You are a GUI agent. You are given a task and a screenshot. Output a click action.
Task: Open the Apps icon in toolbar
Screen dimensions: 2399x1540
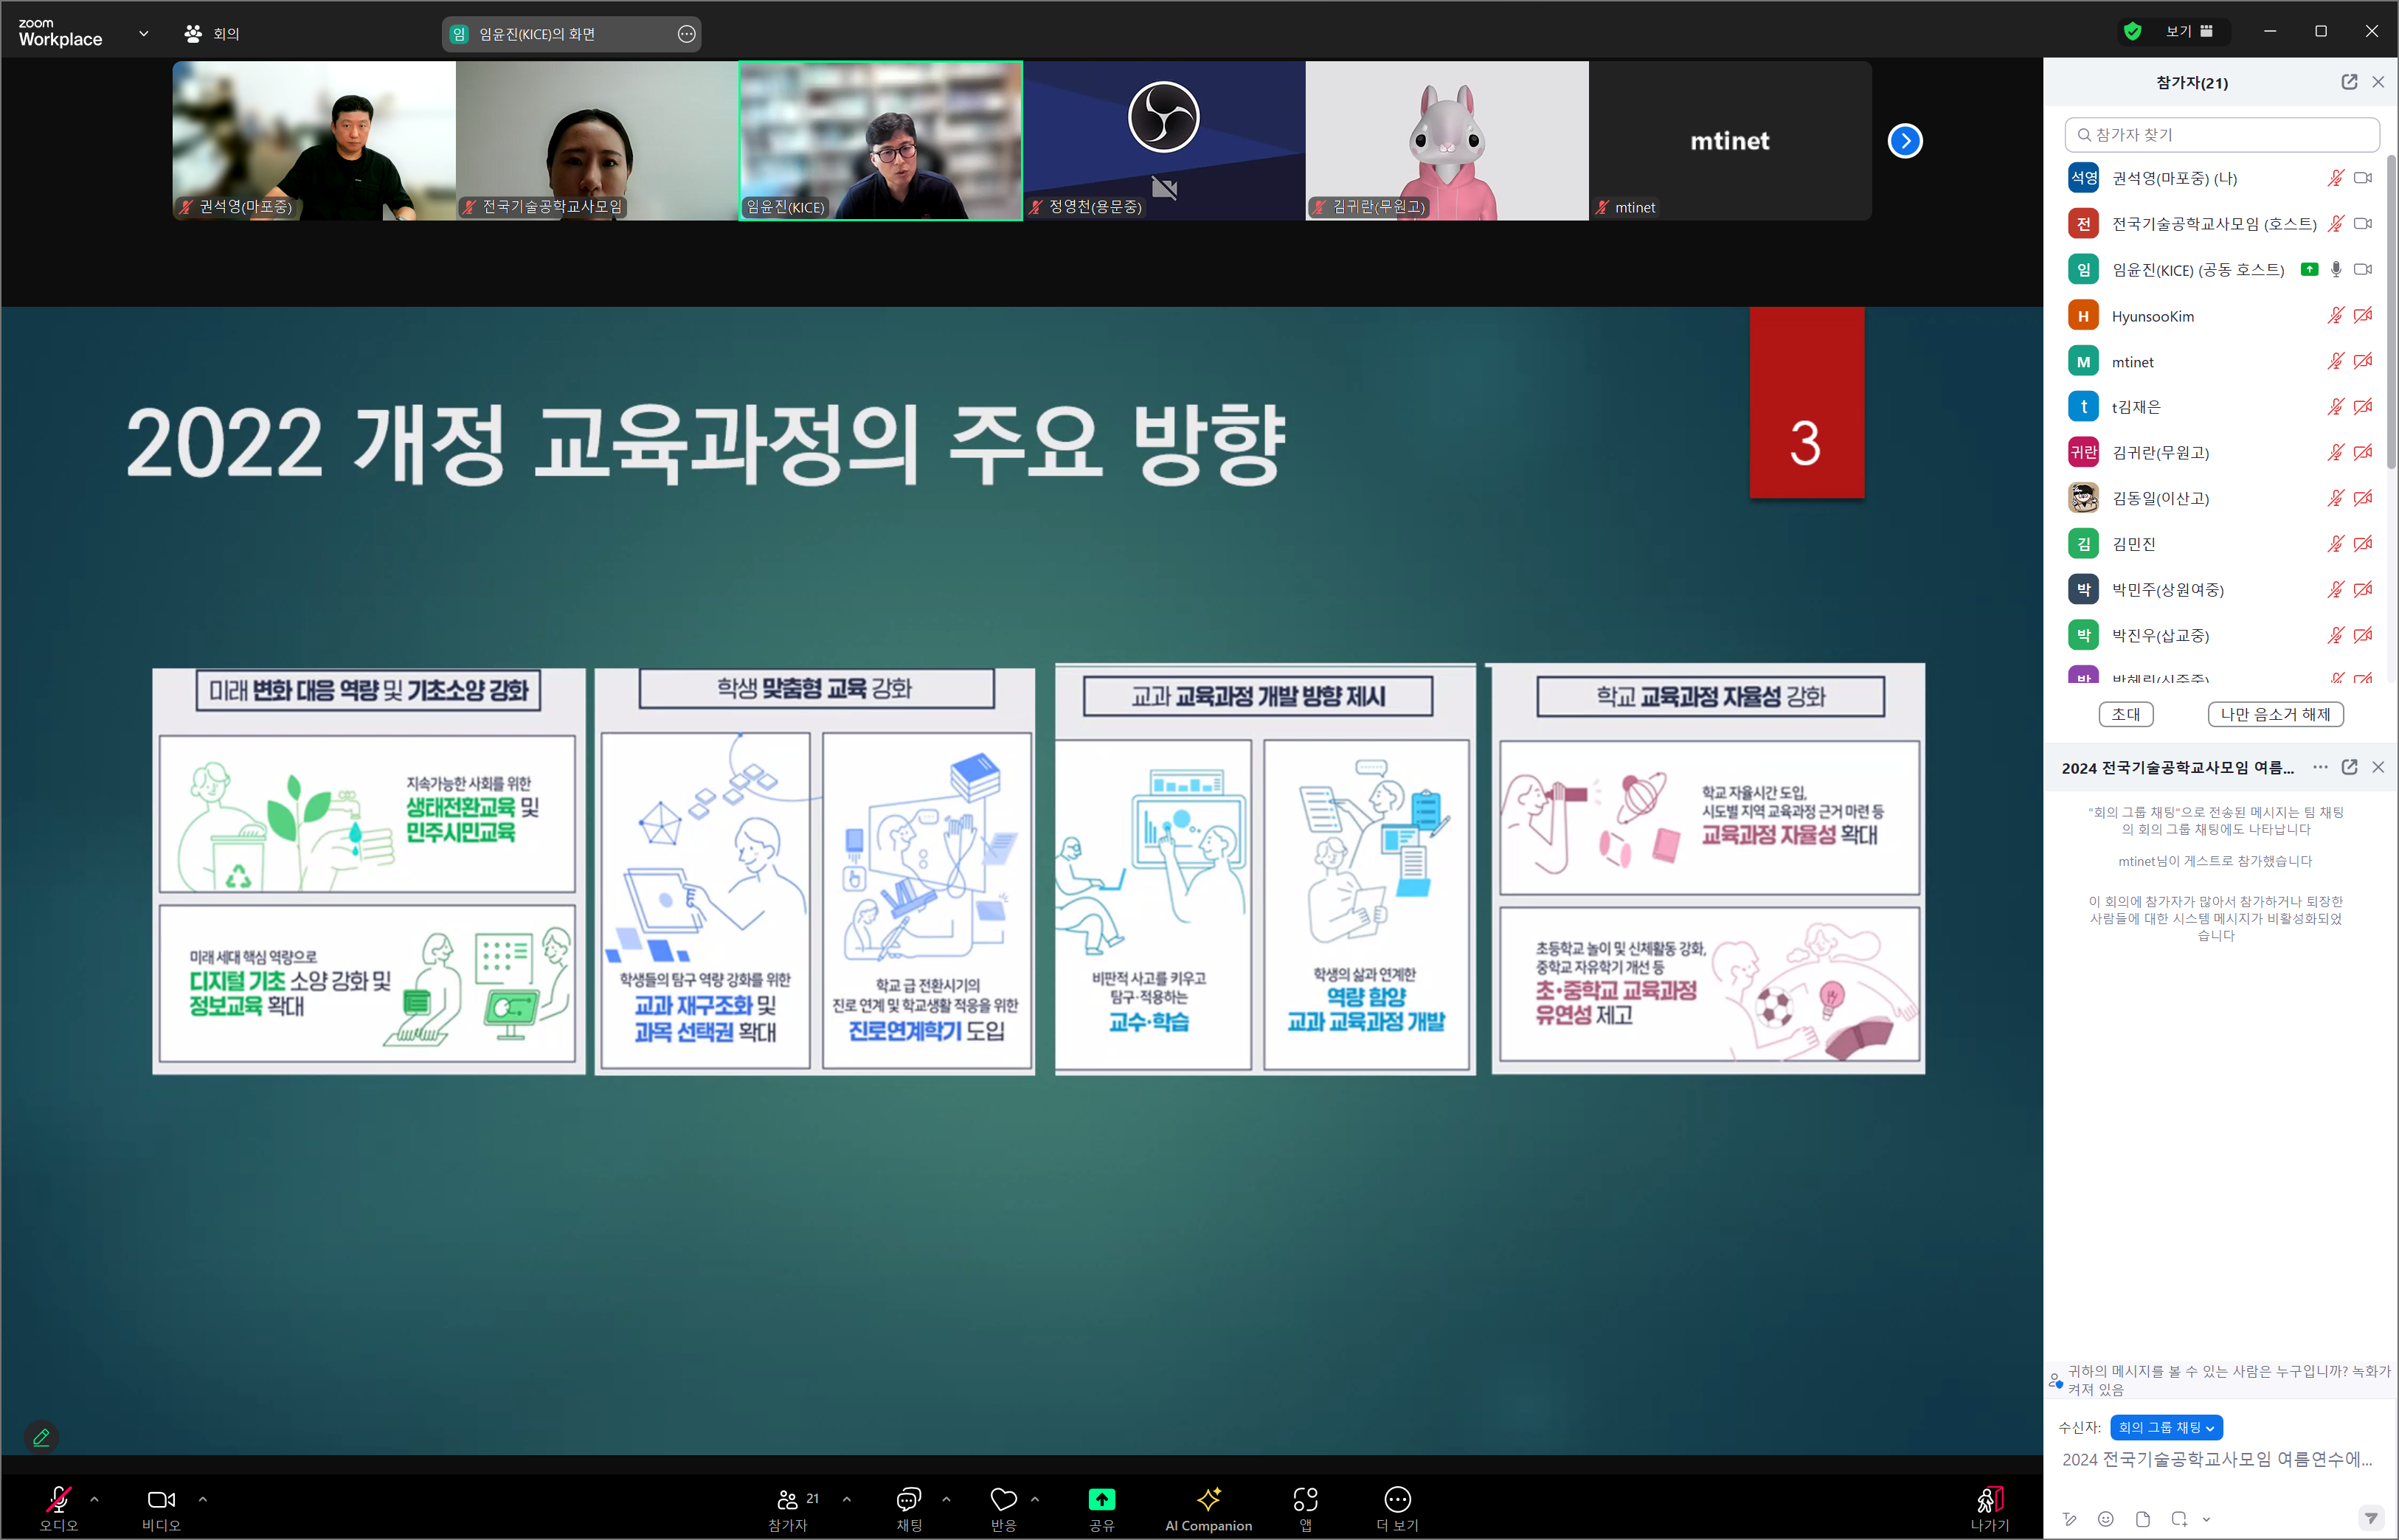1305,1499
